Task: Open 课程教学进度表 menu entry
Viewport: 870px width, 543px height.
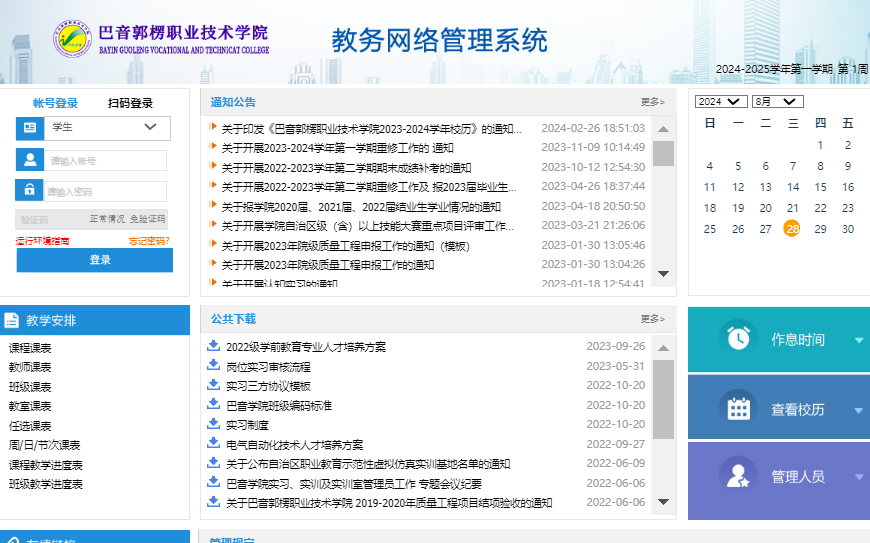Action: (45, 465)
